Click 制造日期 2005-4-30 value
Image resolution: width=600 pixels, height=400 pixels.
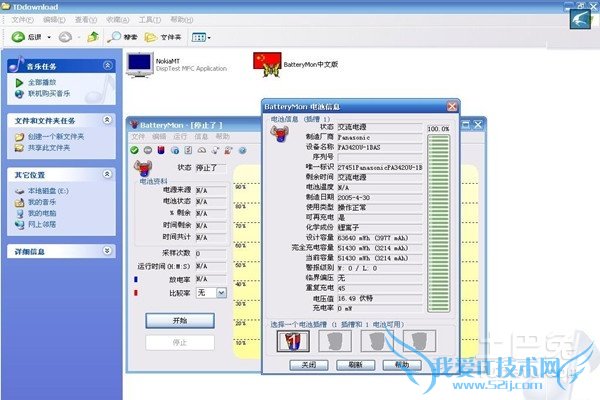(x=380, y=198)
